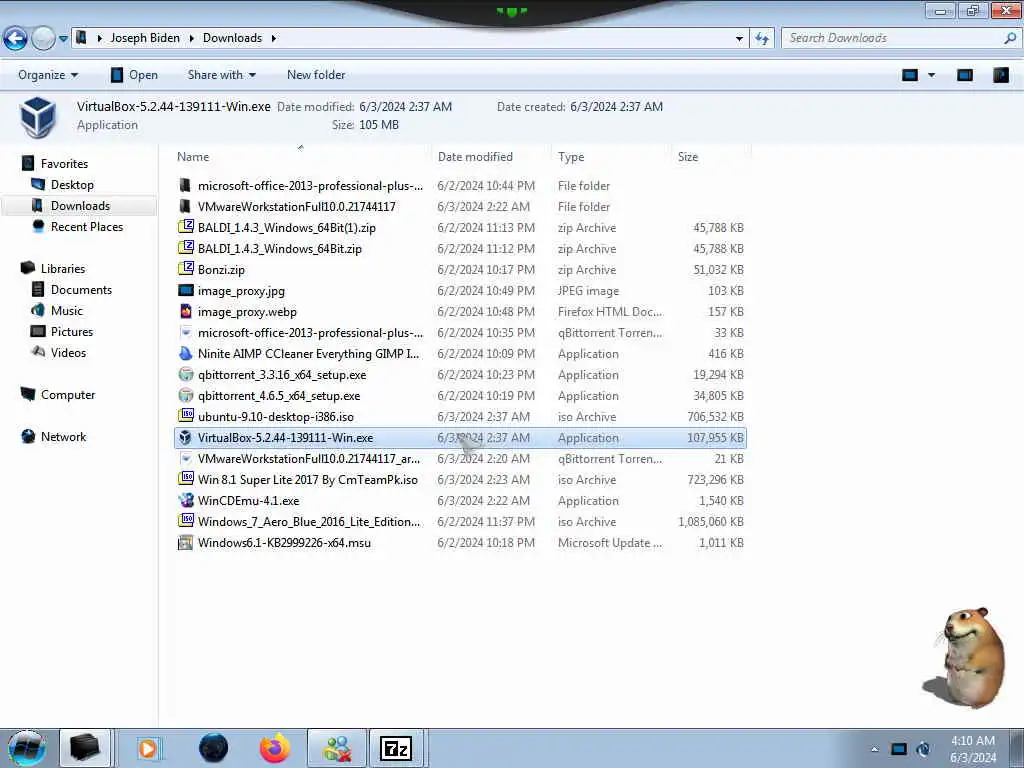Open Documents library
Viewport: 1024px width, 768px height.
81,289
